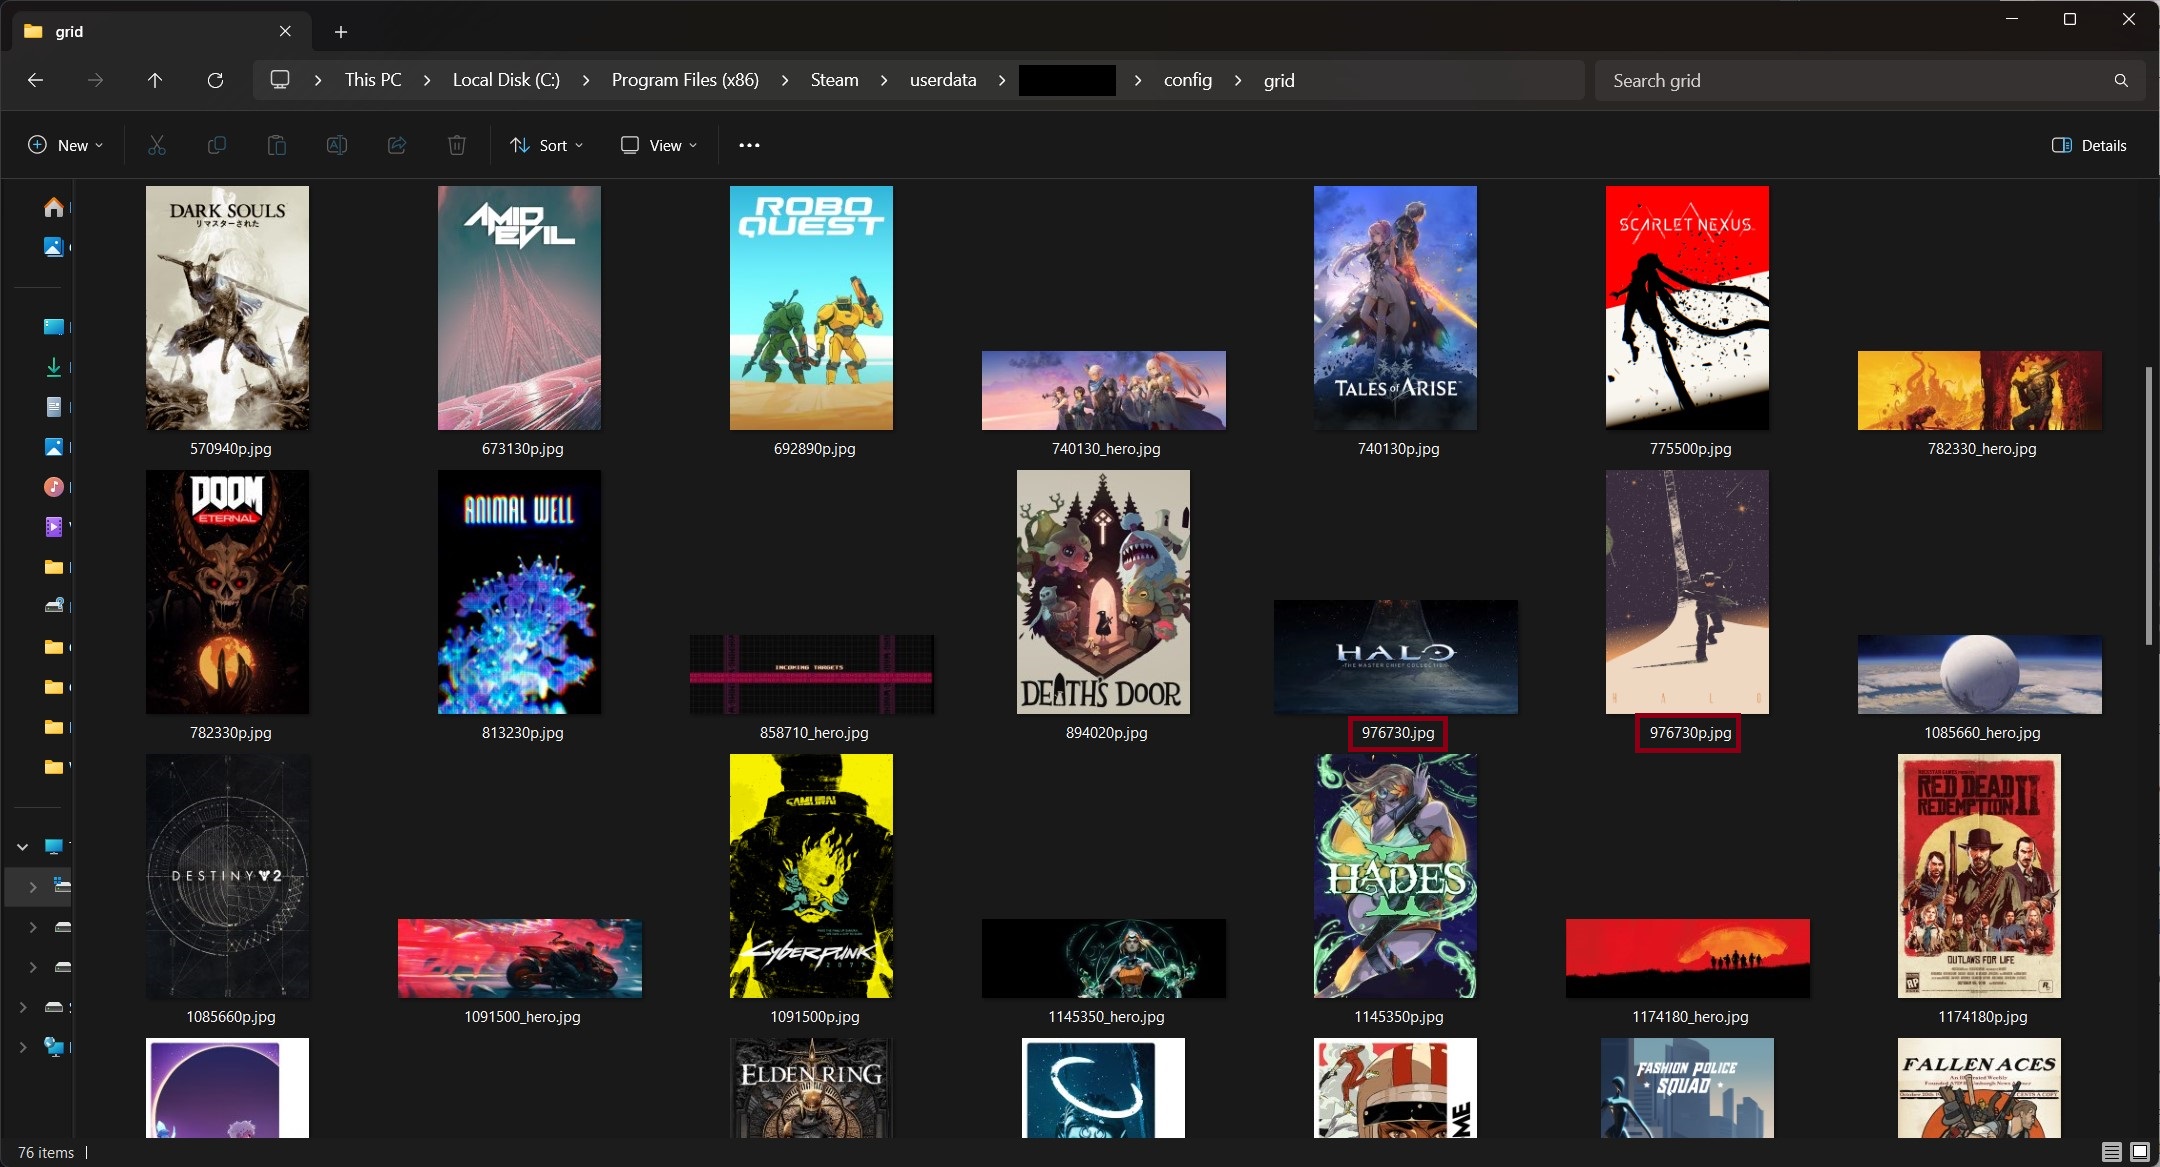Click the search magnifier icon
This screenshot has height=1167, width=2160.
(x=2121, y=80)
